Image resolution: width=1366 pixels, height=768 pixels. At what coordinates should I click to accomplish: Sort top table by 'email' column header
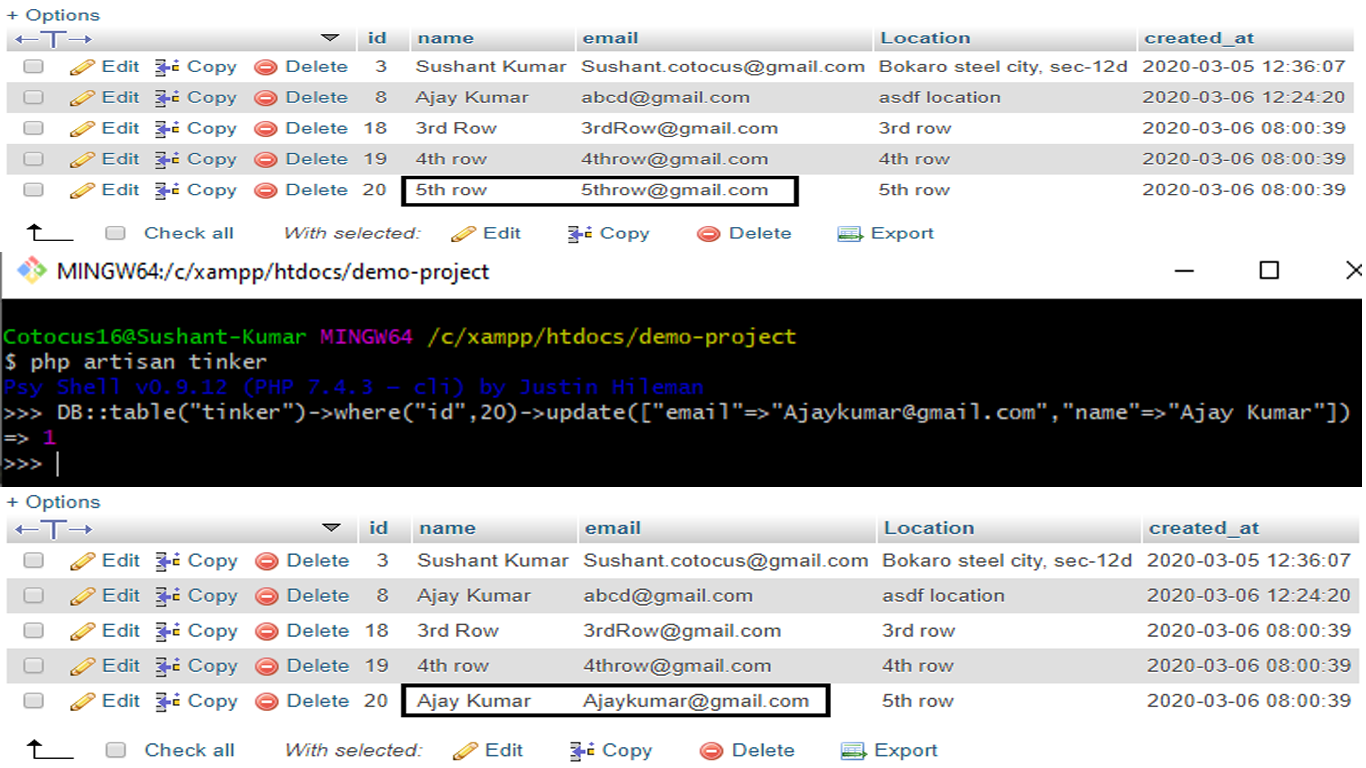pyautogui.click(x=610, y=38)
